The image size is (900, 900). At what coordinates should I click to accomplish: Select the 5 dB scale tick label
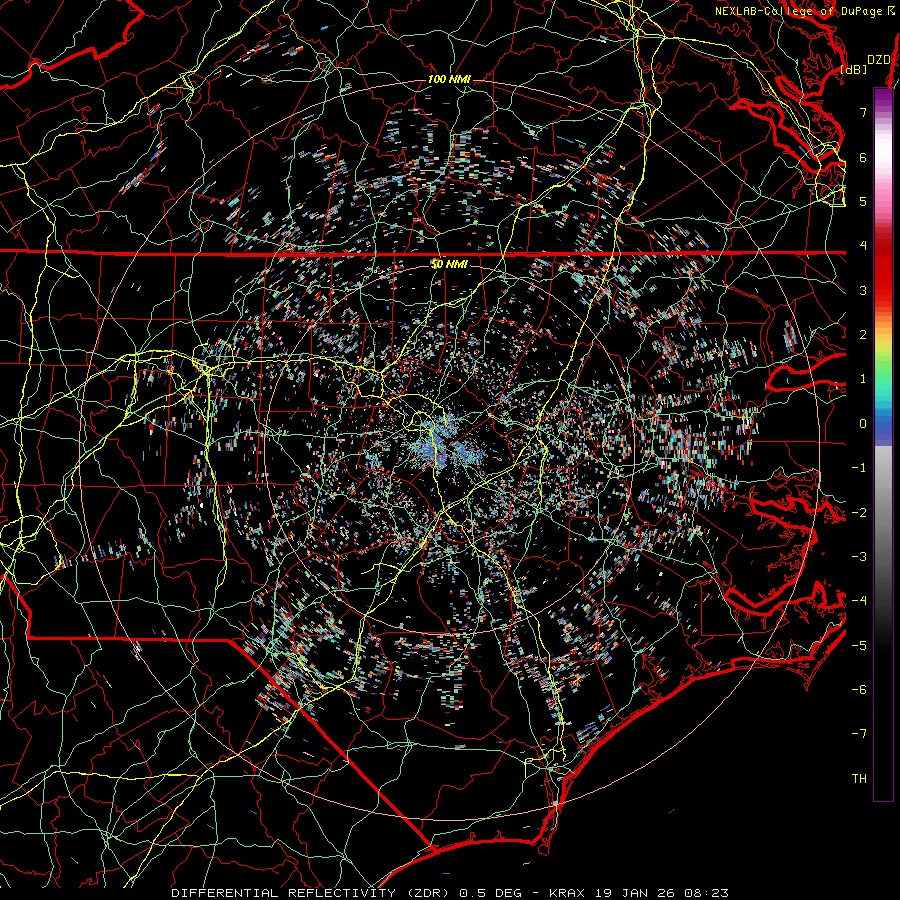(x=863, y=201)
